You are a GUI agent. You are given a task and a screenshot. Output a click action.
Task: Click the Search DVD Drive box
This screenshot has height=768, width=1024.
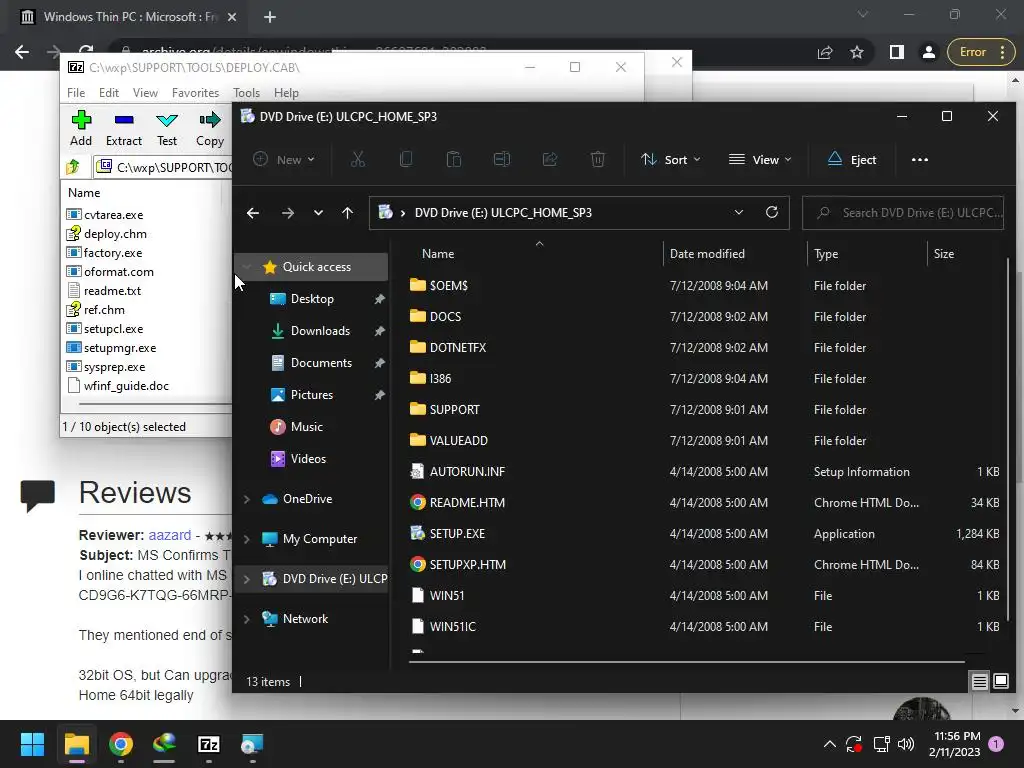(903, 213)
